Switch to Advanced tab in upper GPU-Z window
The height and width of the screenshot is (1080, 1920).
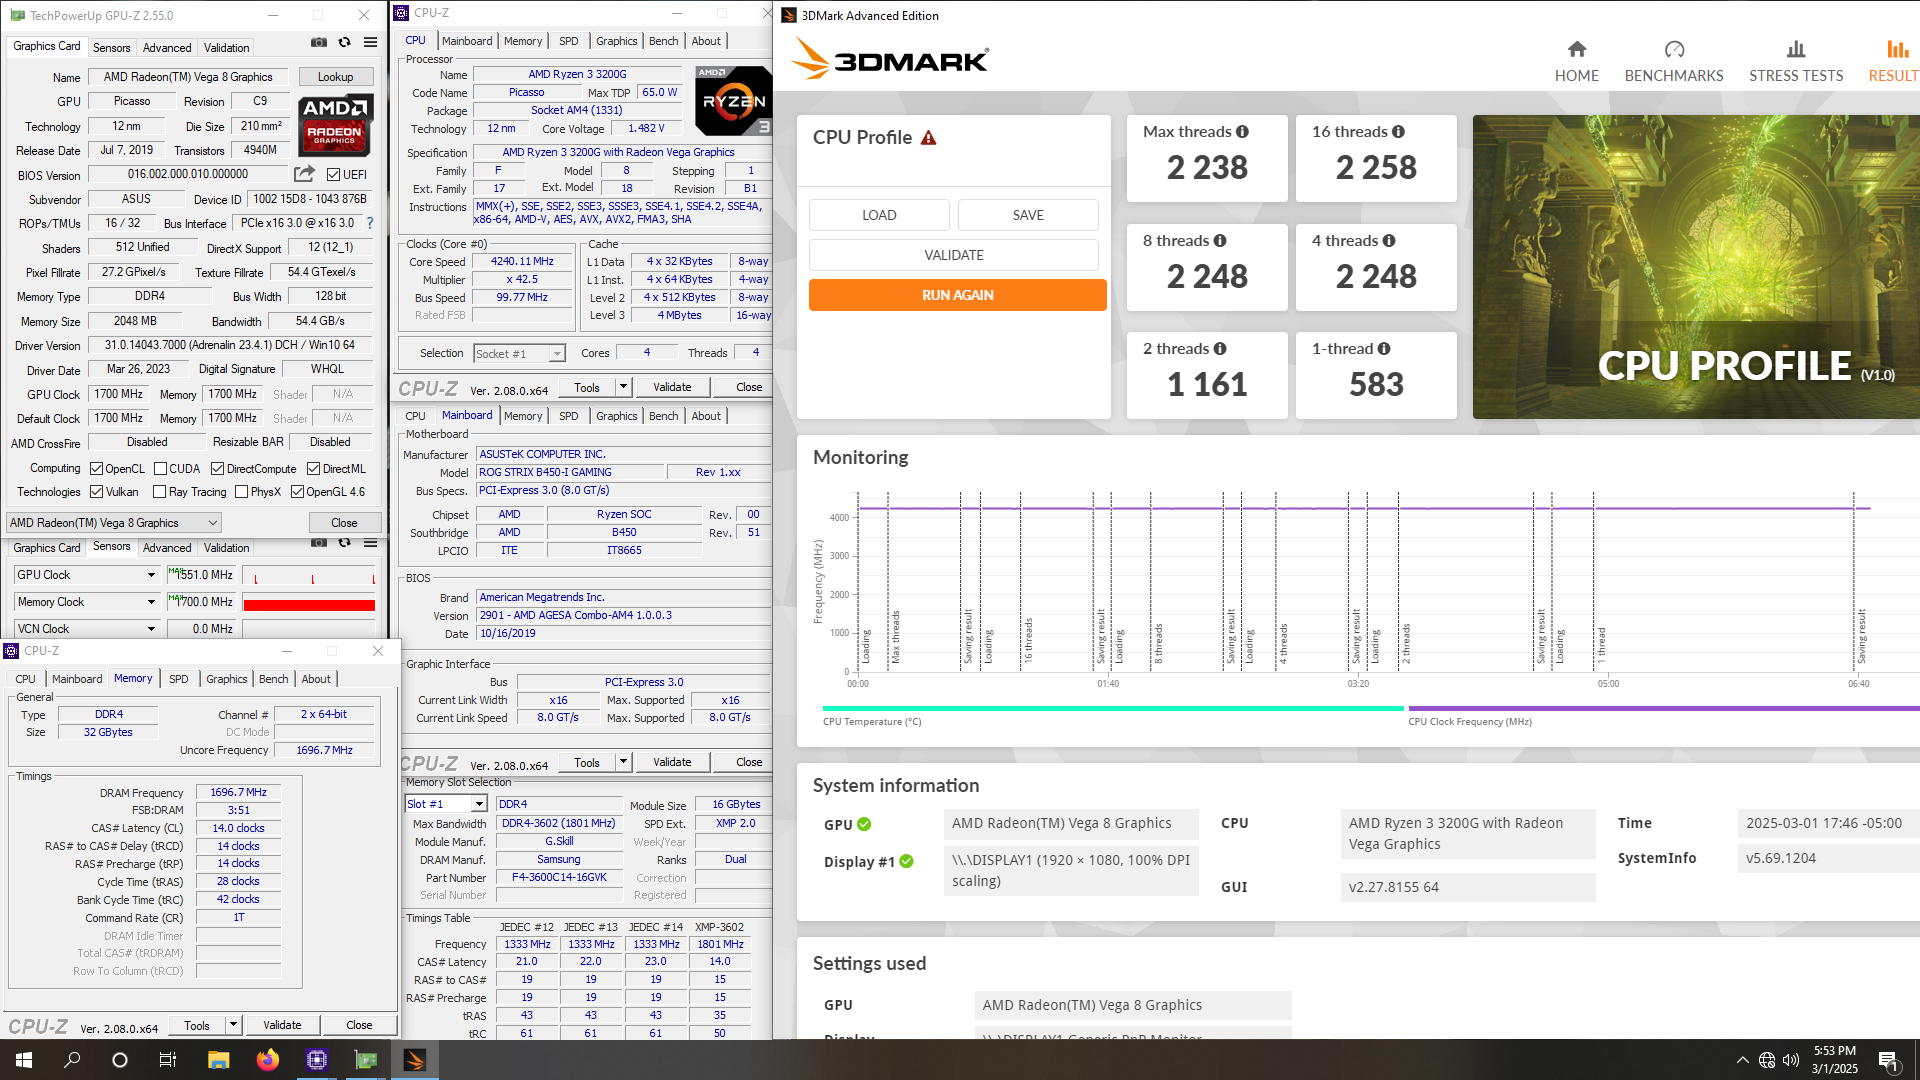(167, 48)
